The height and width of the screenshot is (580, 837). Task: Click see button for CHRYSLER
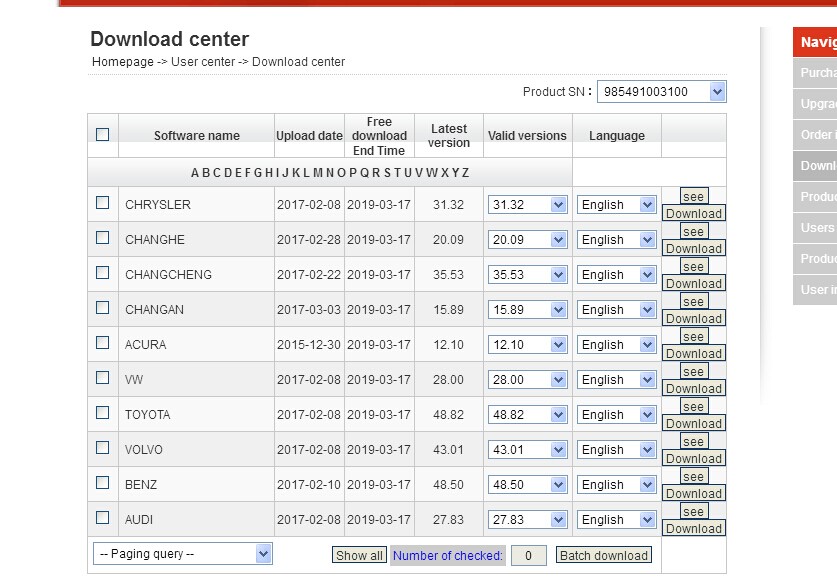694,196
